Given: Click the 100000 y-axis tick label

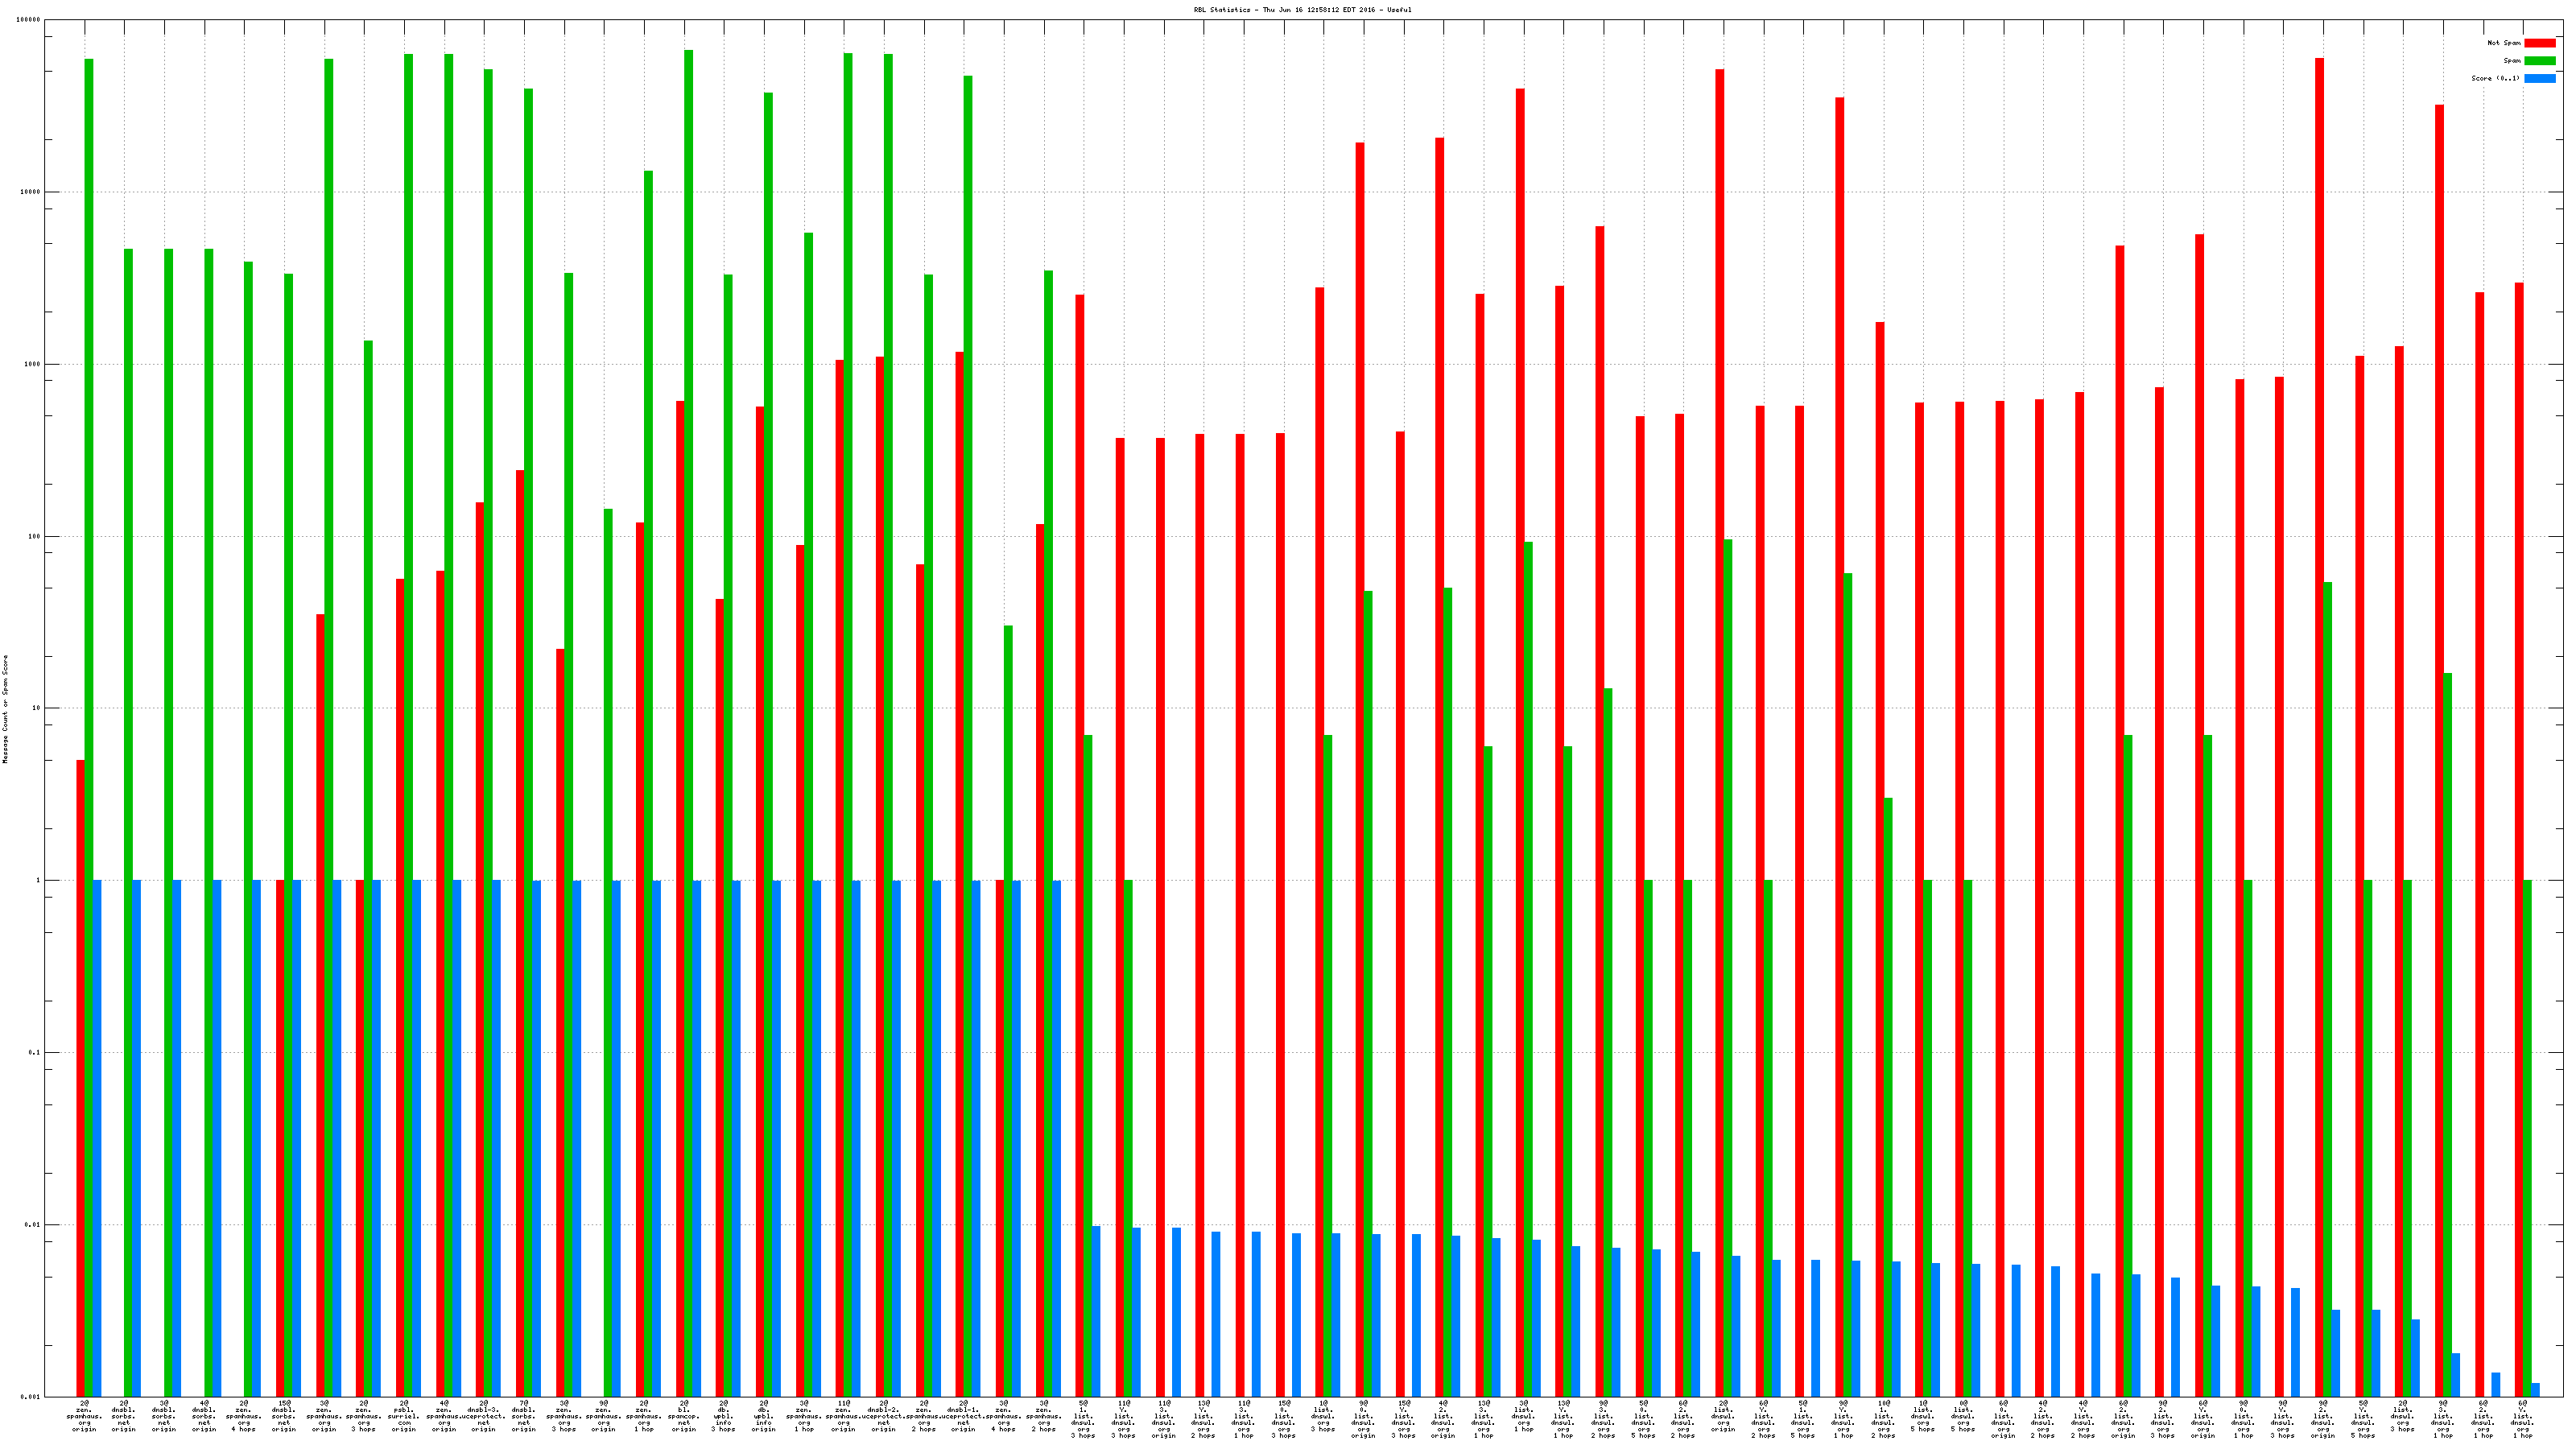Looking at the screenshot, I should tap(29, 20).
